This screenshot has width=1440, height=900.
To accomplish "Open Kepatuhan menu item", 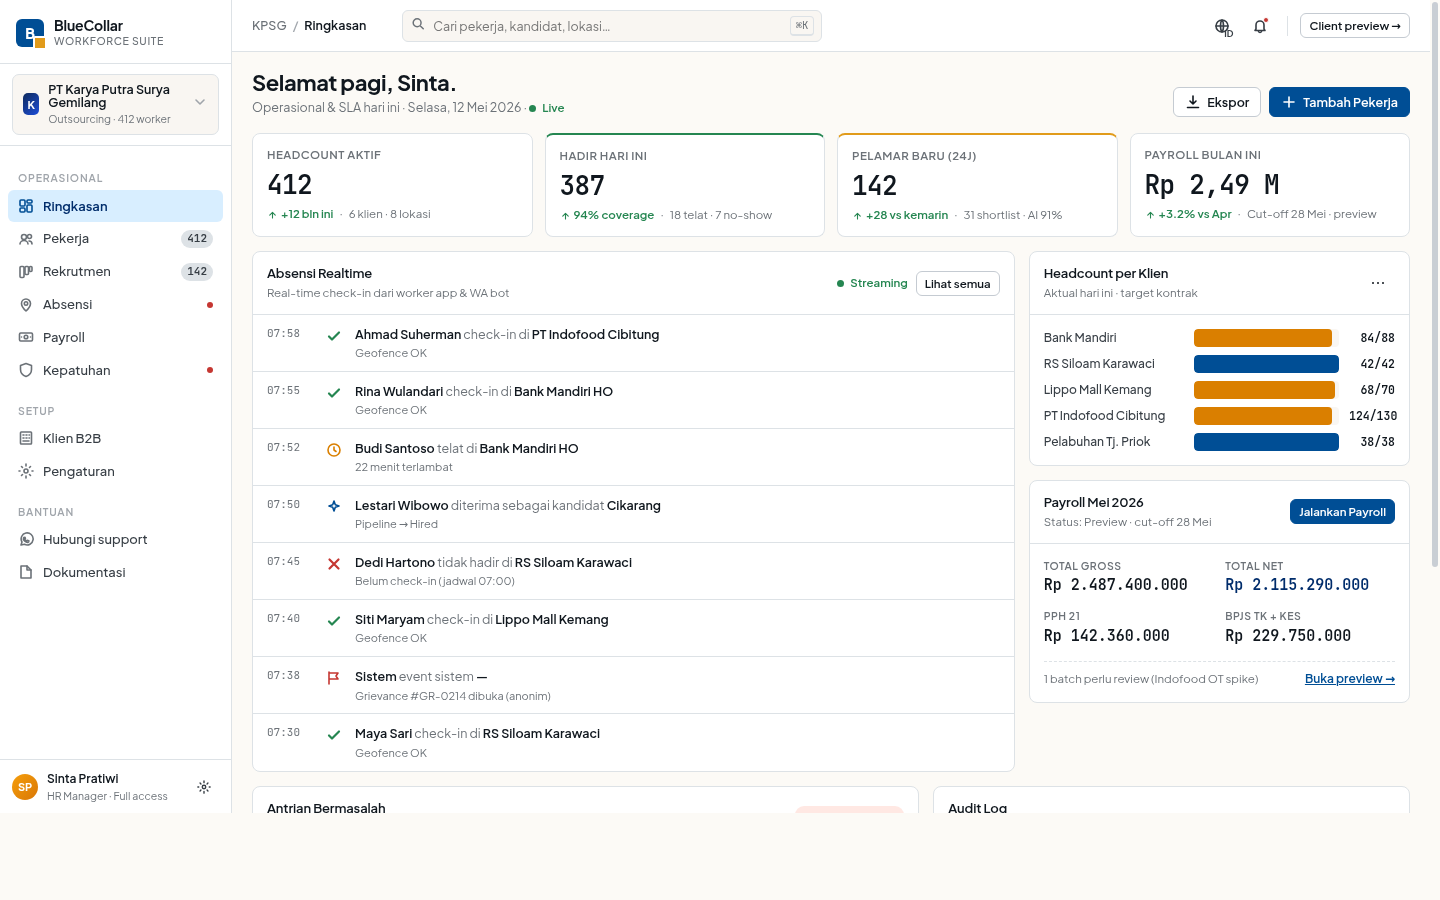I will tap(115, 371).
